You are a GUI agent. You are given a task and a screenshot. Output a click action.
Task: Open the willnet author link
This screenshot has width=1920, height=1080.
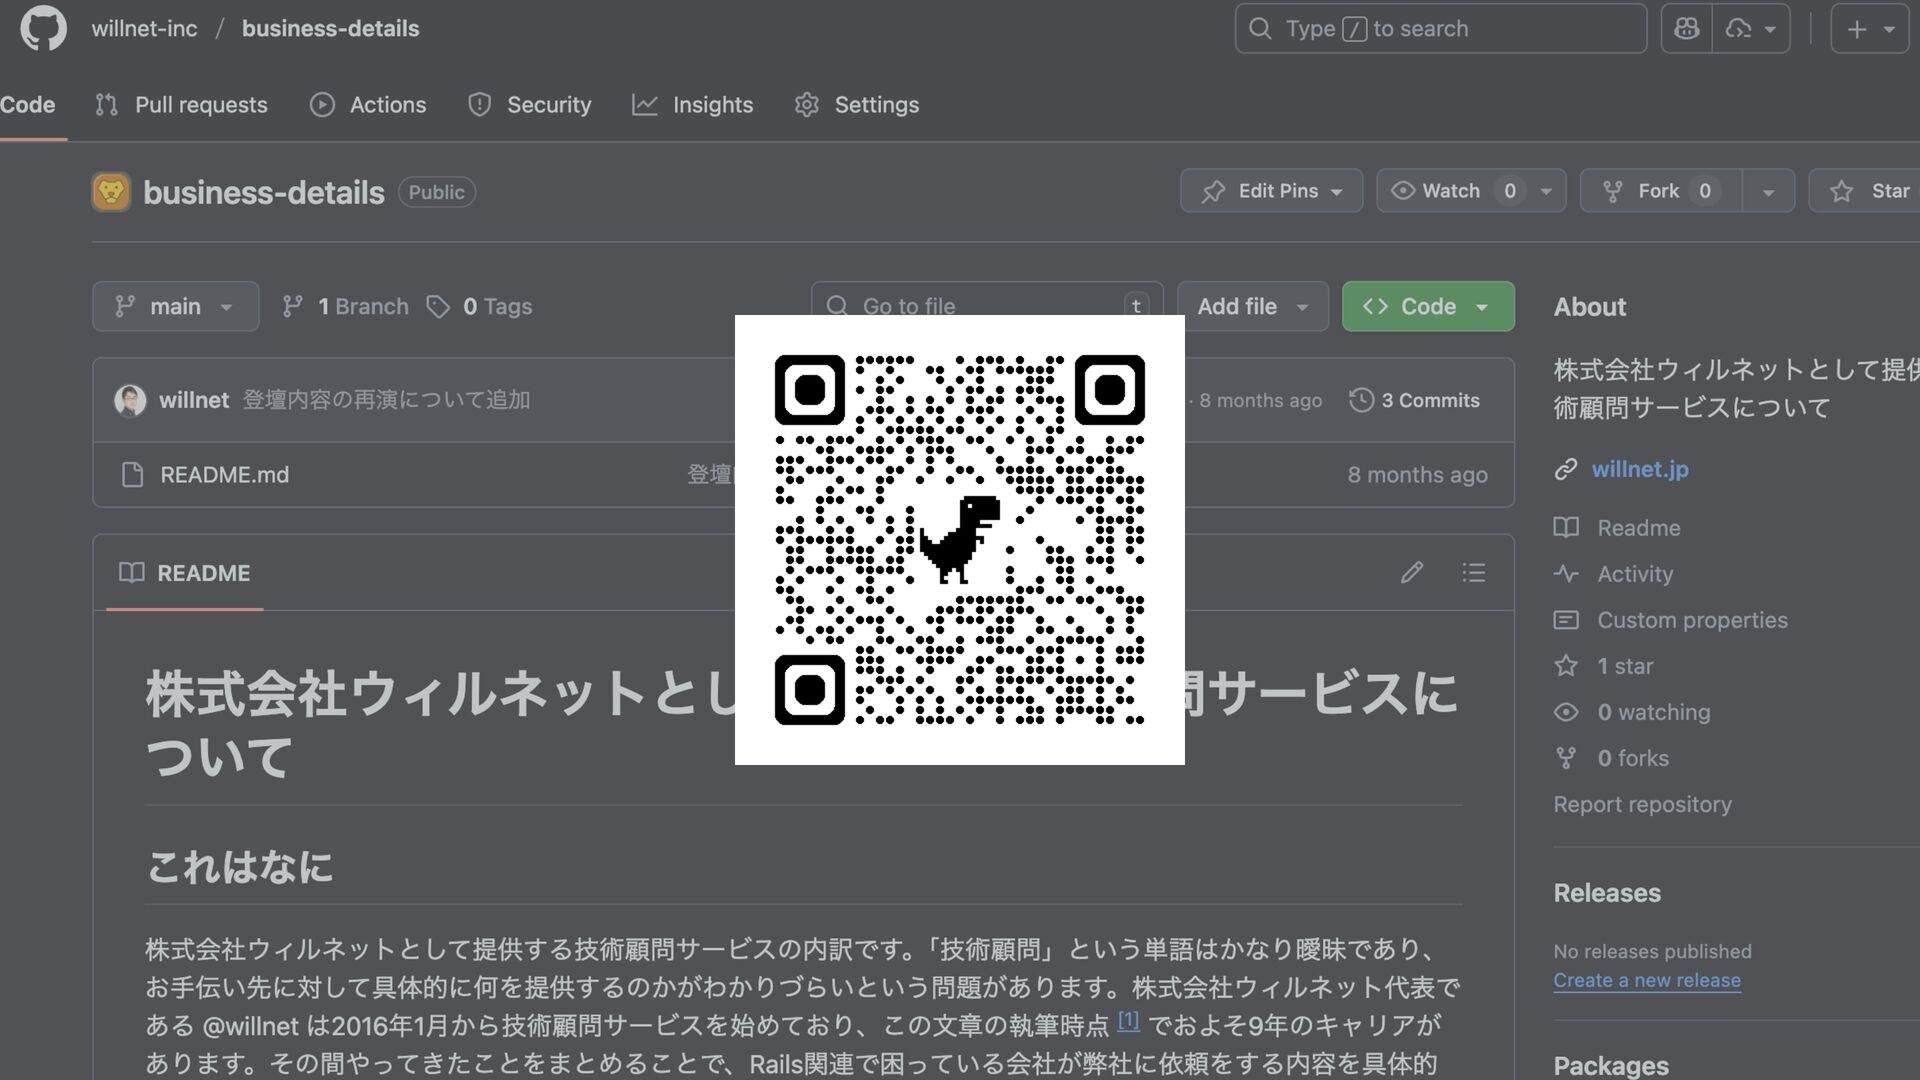[x=194, y=400]
